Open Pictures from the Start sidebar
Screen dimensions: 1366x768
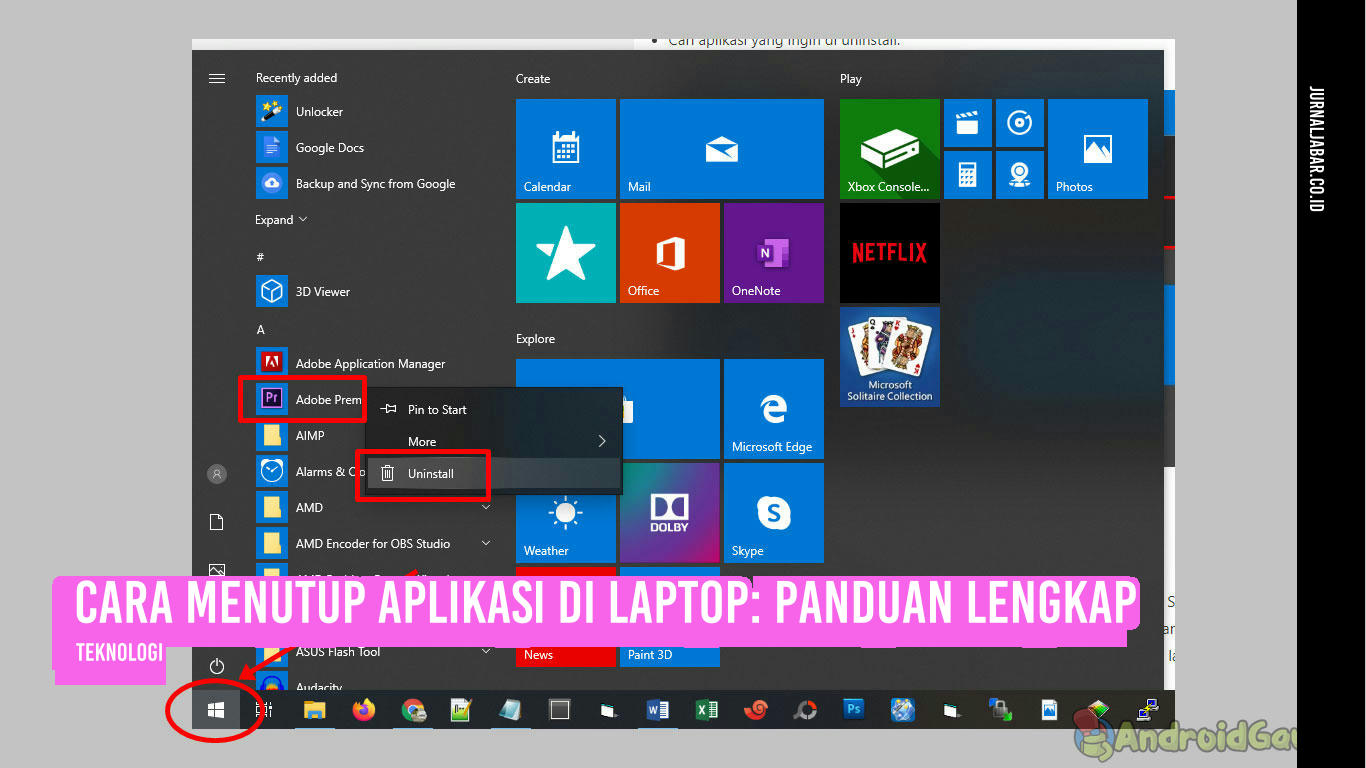[217, 569]
